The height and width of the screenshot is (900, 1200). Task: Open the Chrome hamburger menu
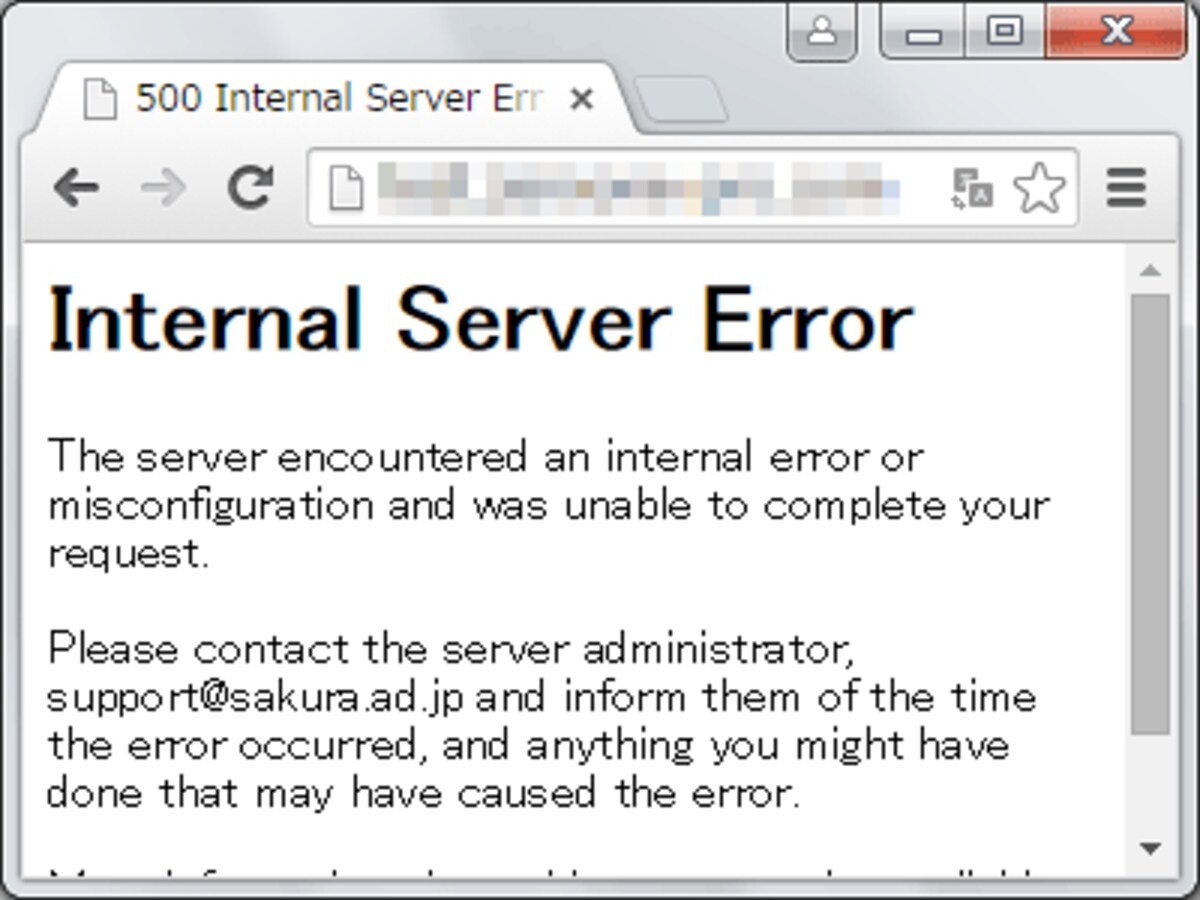(x=1127, y=188)
